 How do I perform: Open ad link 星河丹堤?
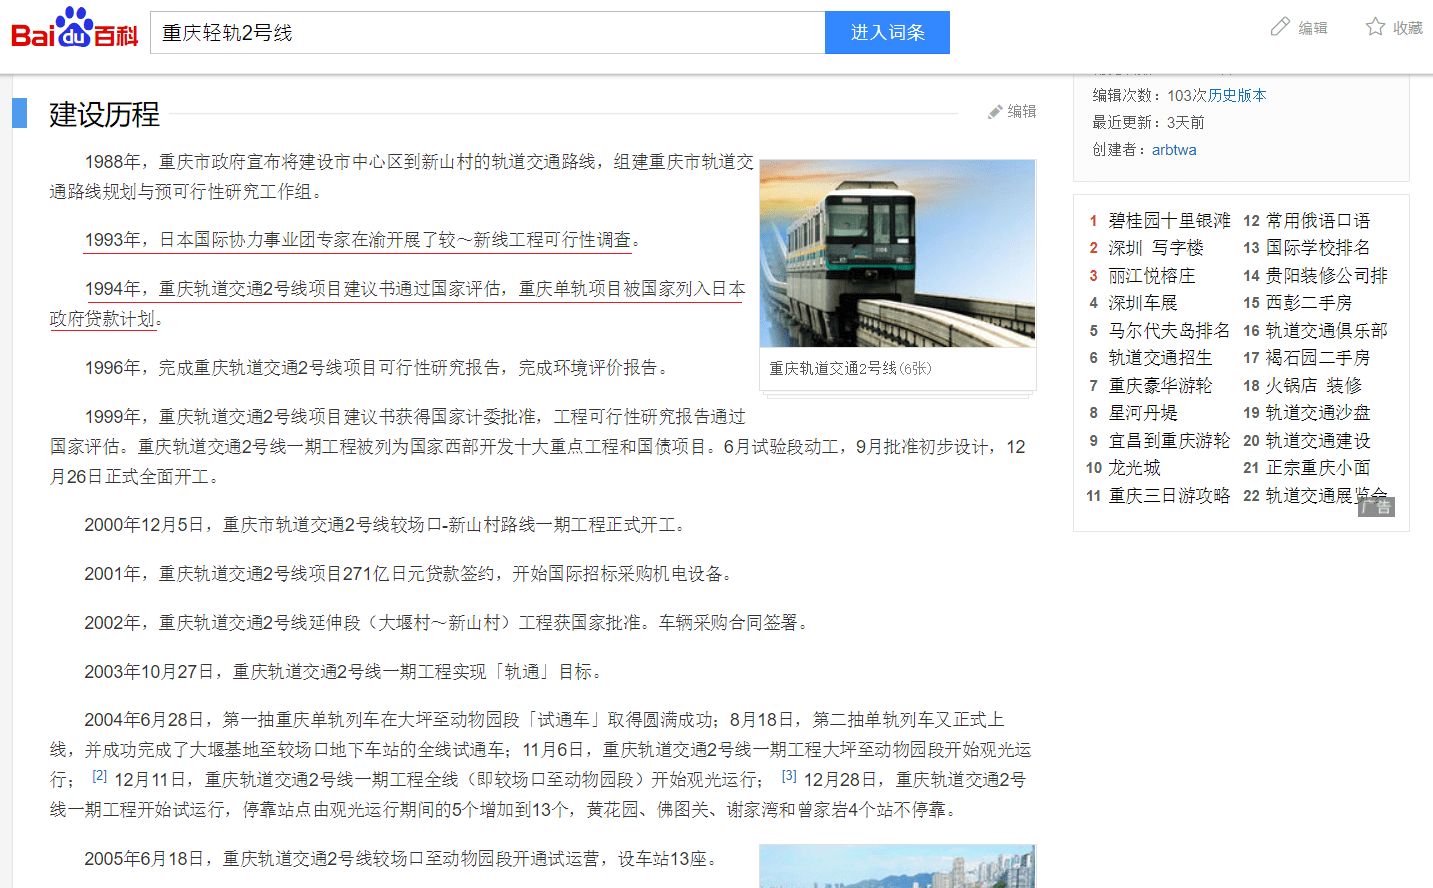click(1143, 412)
